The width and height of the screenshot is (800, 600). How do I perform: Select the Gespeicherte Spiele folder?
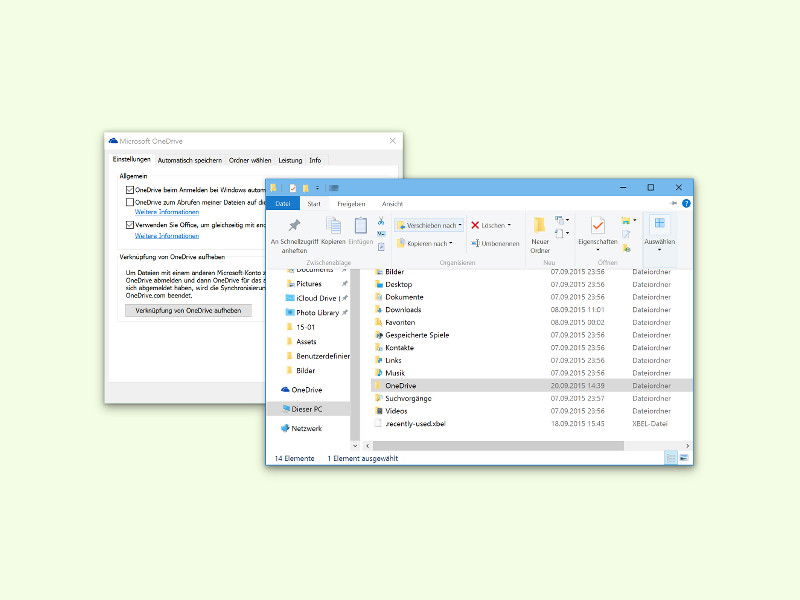[x=532, y=335]
